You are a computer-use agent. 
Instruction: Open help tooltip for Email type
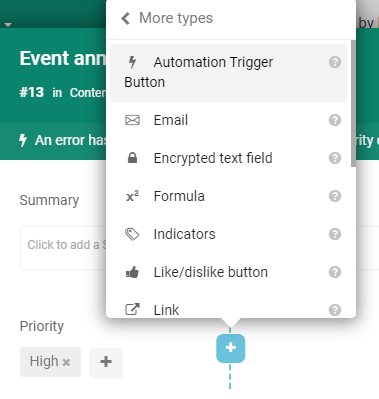pyautogui.click(x=335, y=120)
